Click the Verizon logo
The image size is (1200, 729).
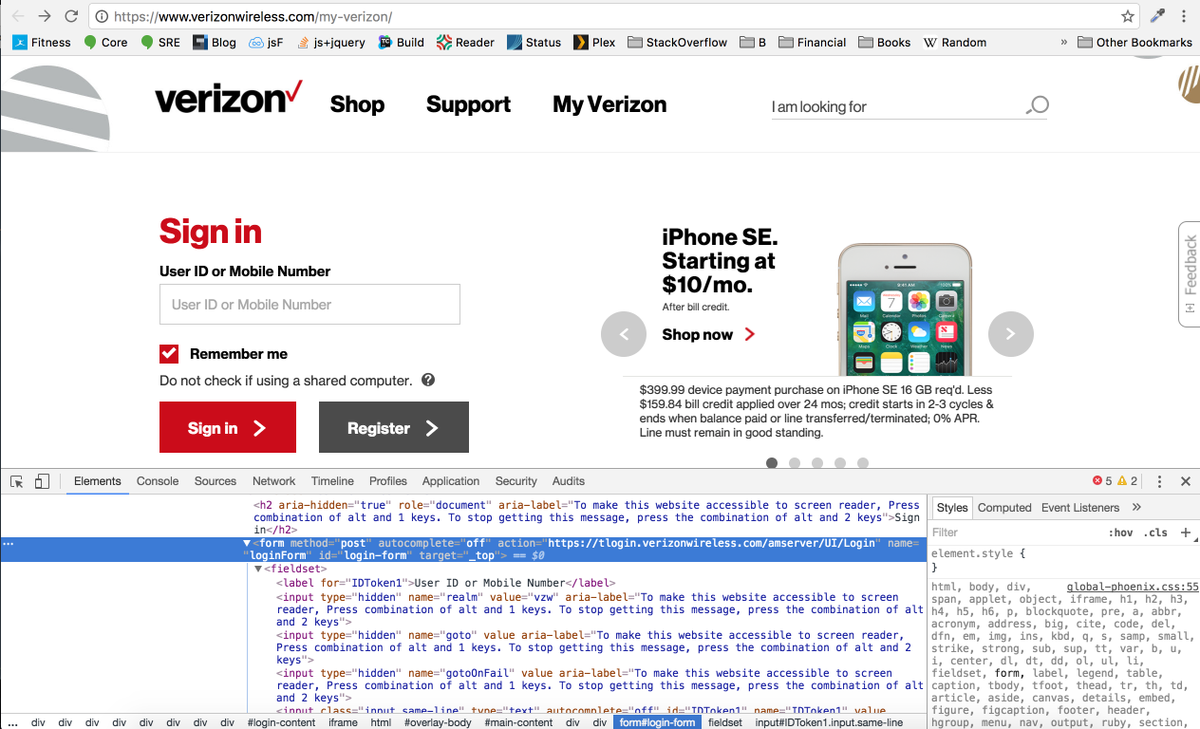[x=228, y=98]
